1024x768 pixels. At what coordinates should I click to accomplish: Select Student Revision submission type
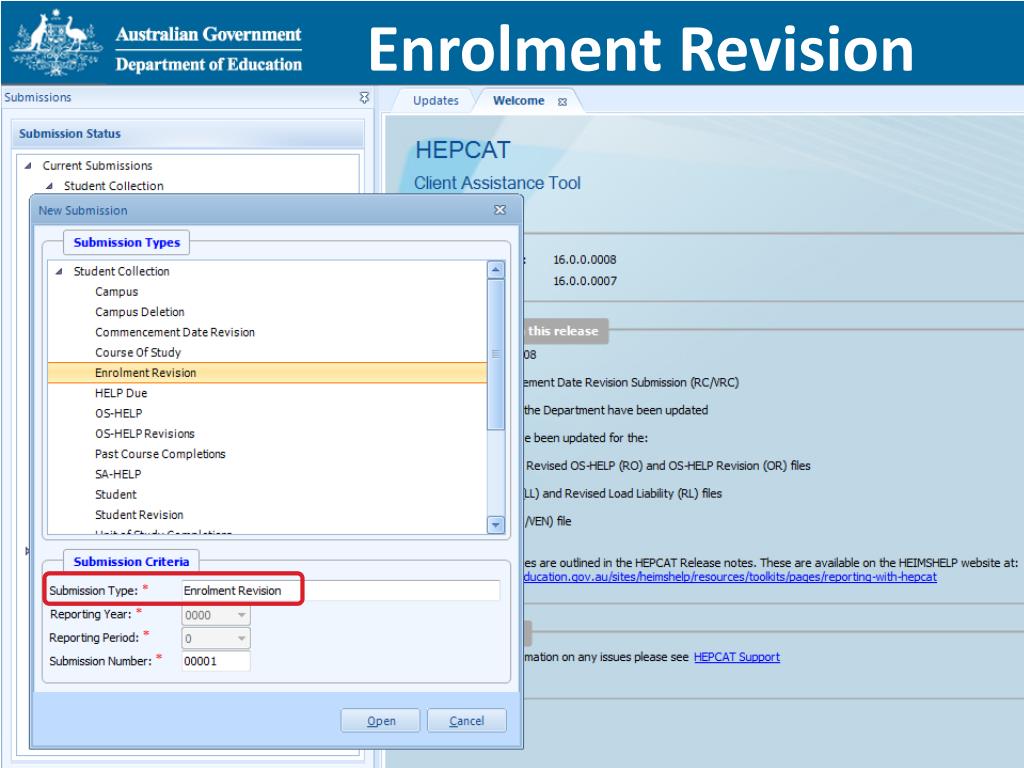click(x=139, y=515)
